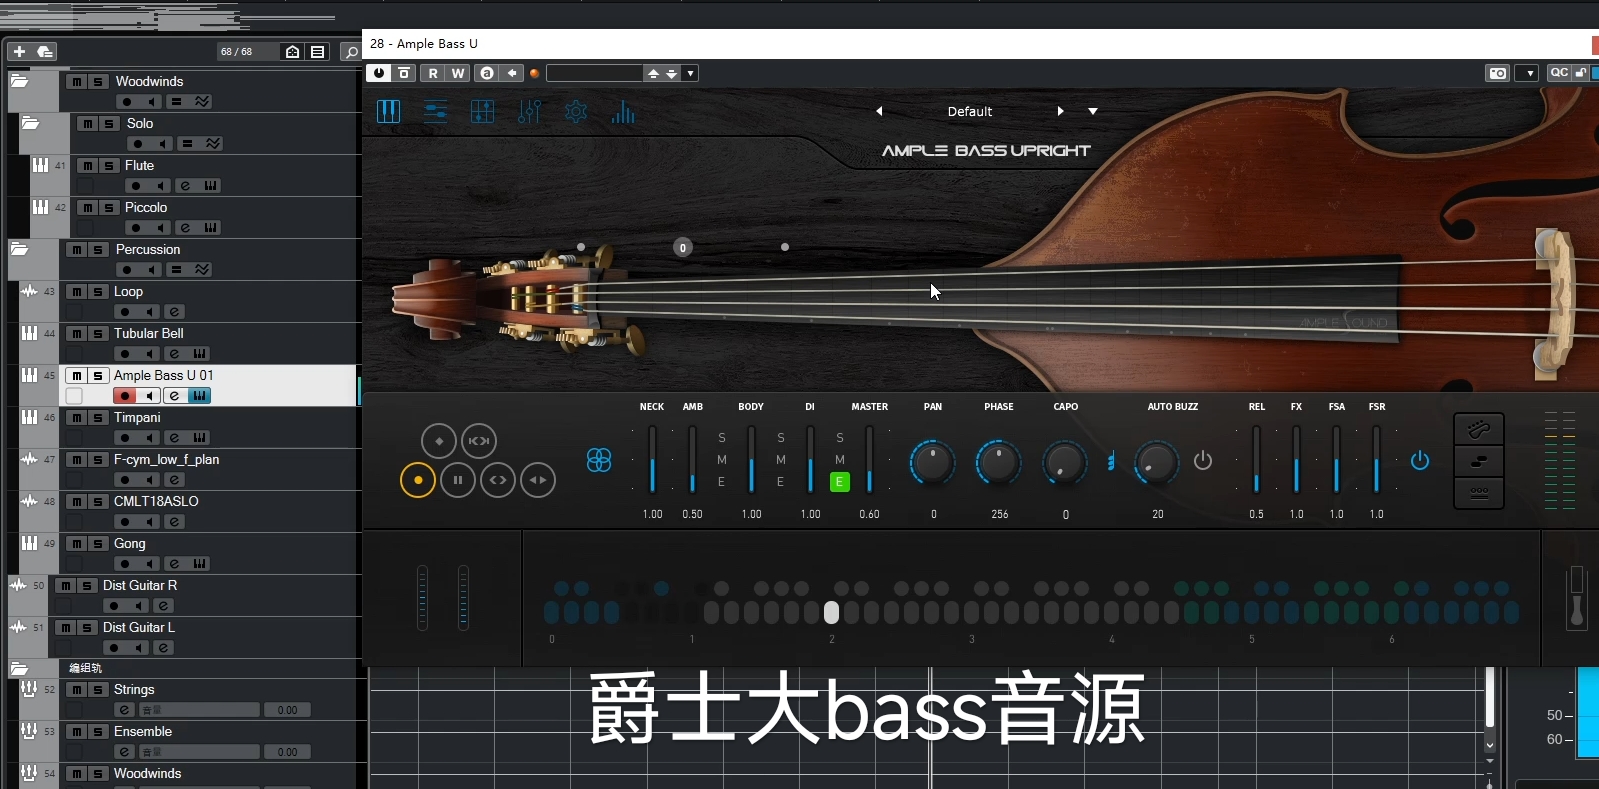Click the angle-brackets round button
Screen dimensions: 1599x789
[x=498, y=480]
